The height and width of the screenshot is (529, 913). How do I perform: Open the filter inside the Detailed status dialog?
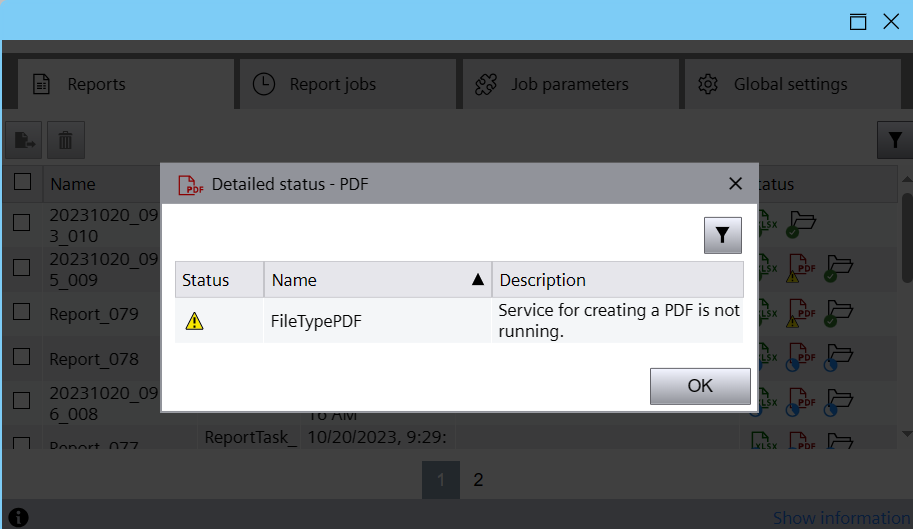pos(723,235)
